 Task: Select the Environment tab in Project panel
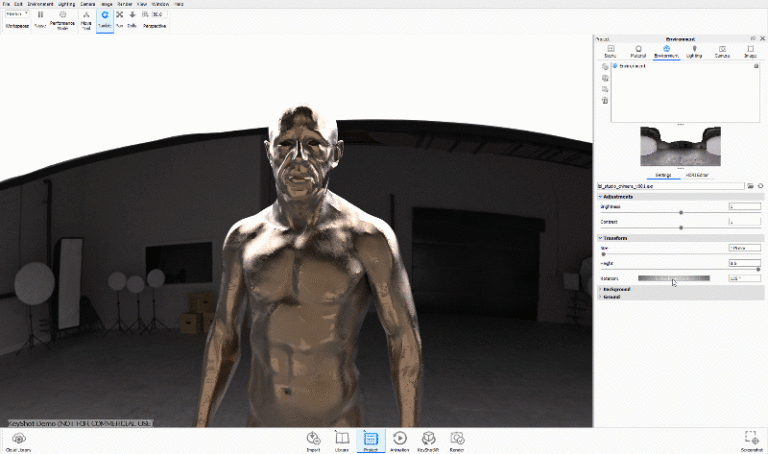(x=666, y=51)
